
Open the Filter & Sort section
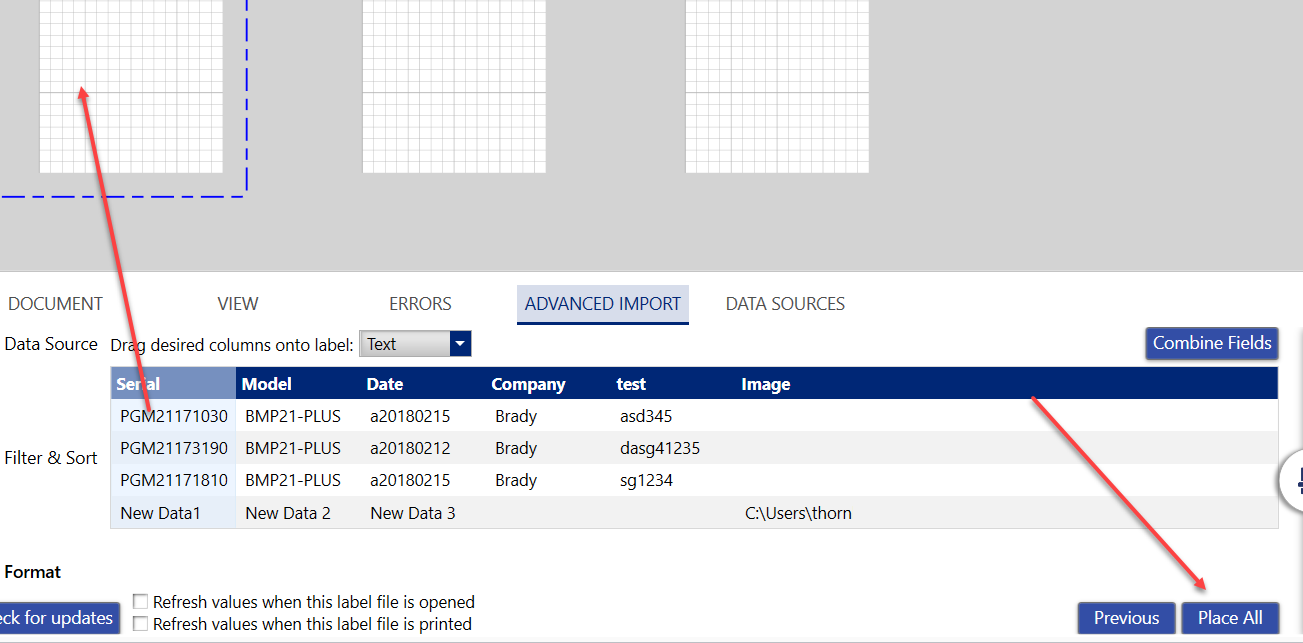51,458
